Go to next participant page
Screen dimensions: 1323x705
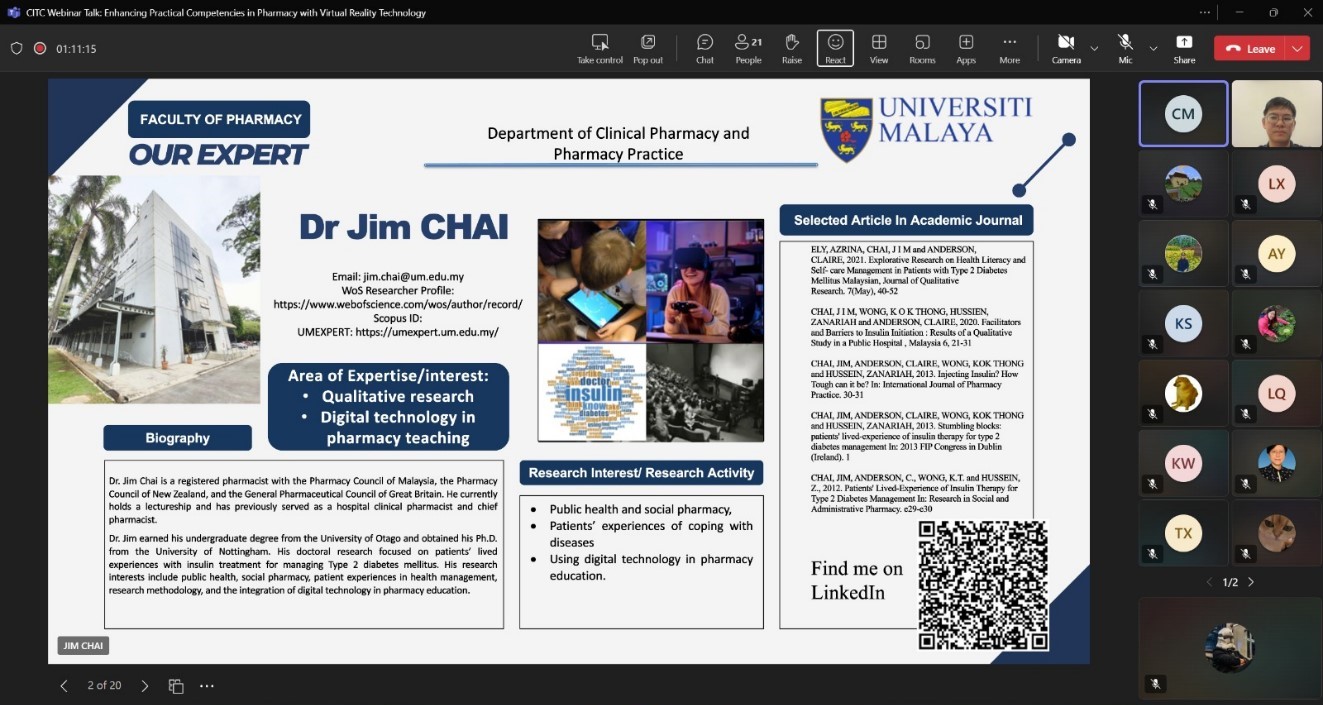[1251, 582]
